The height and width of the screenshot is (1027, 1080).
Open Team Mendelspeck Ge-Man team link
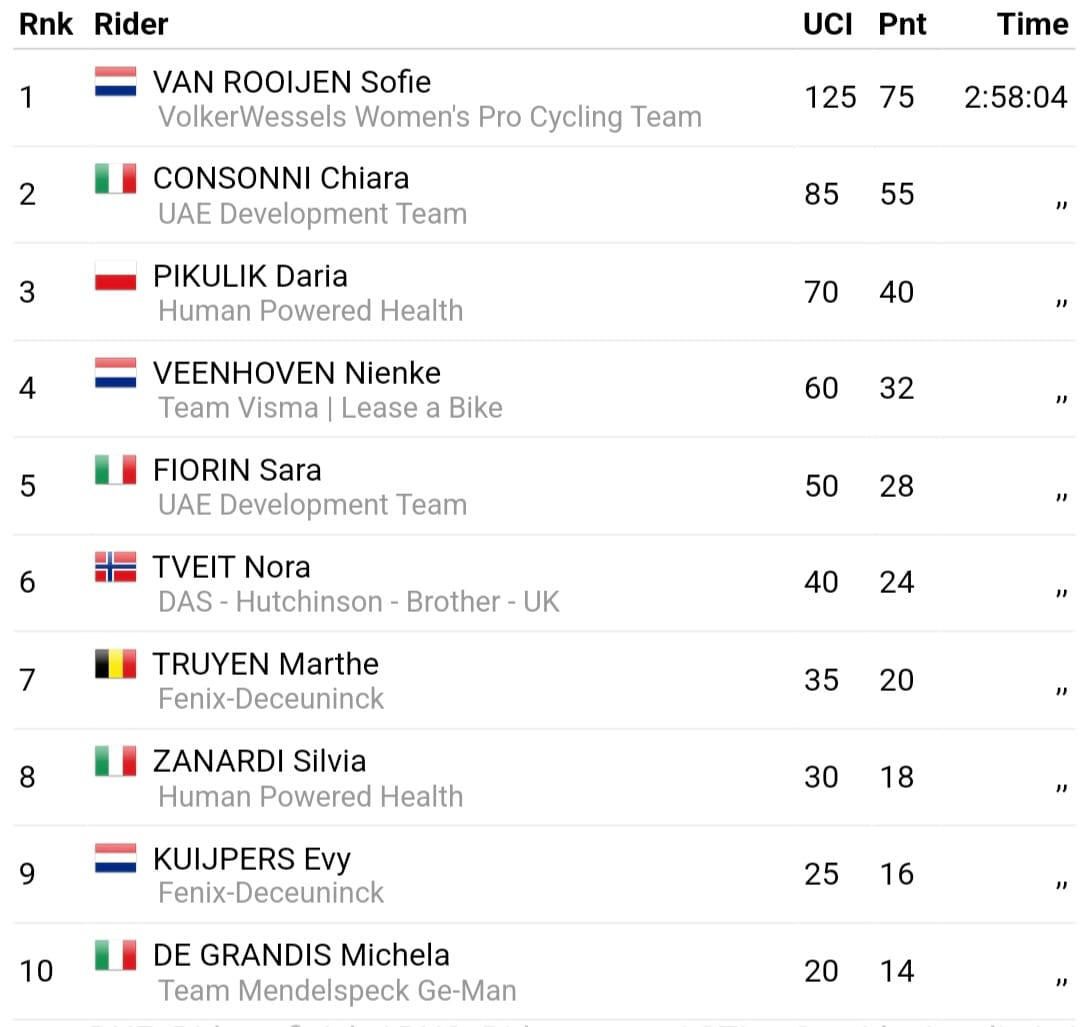(x=337, y=990)
